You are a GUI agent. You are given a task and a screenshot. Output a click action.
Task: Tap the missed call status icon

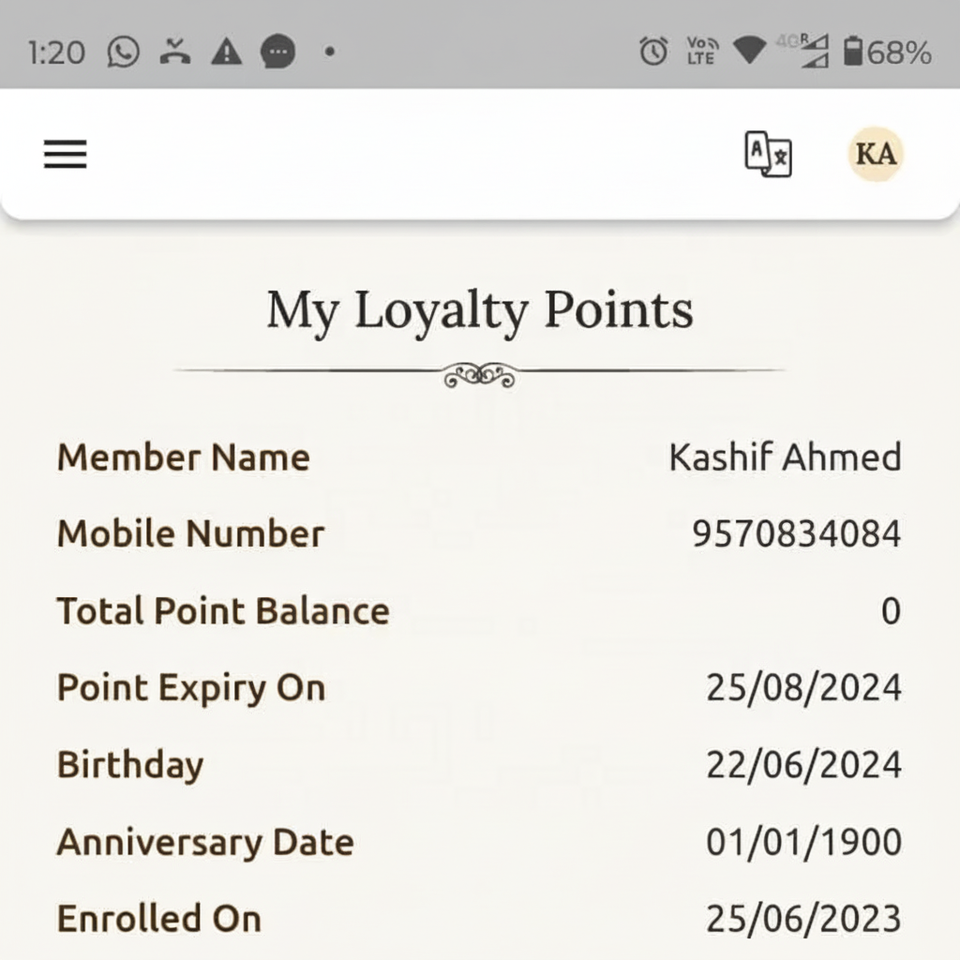click(x=175, y=52)
